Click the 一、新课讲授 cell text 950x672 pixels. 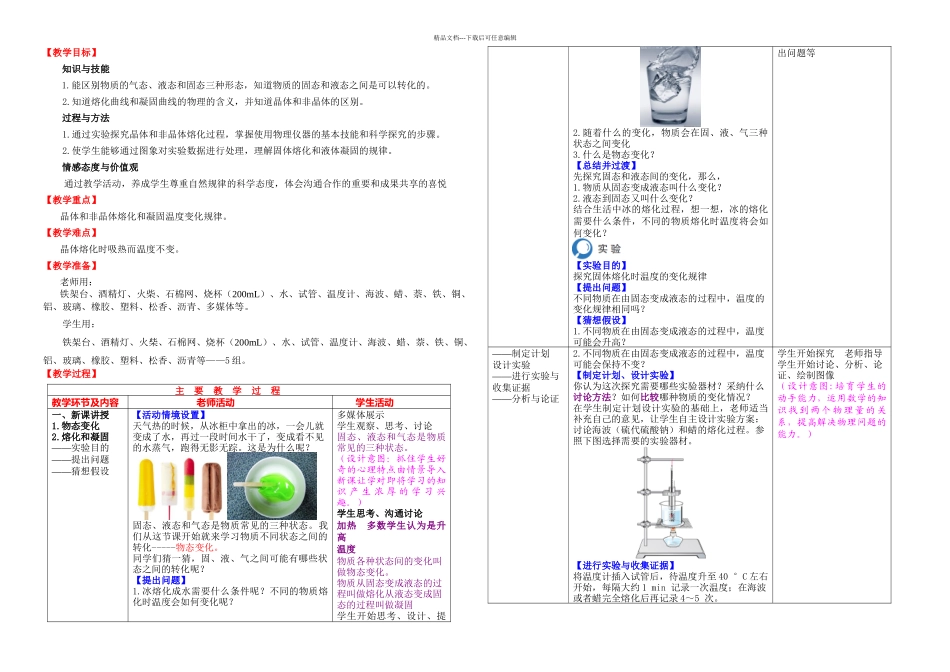tap(81, 415)
